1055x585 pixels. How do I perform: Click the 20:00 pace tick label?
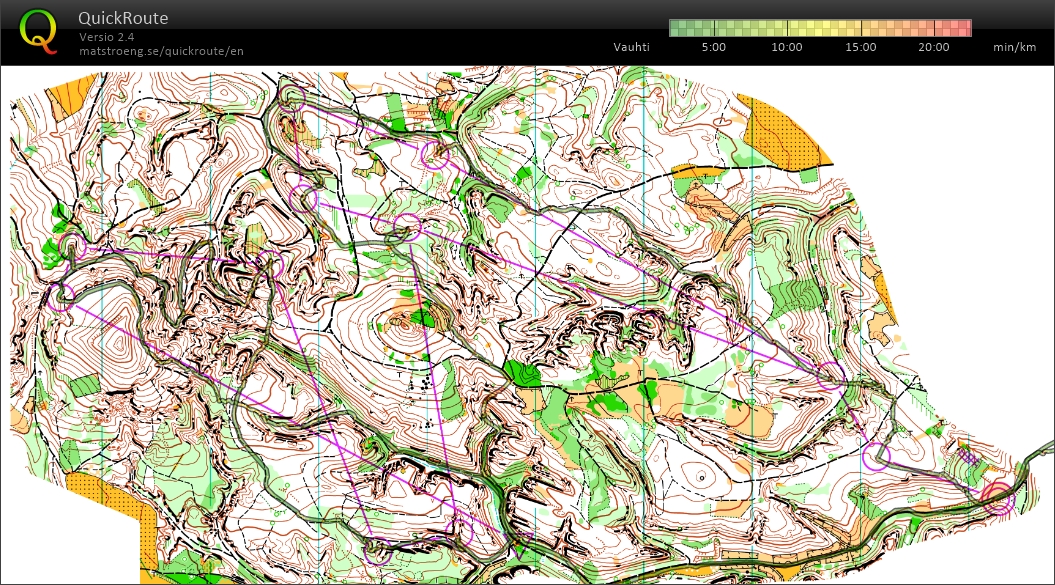tap(934, 47)
